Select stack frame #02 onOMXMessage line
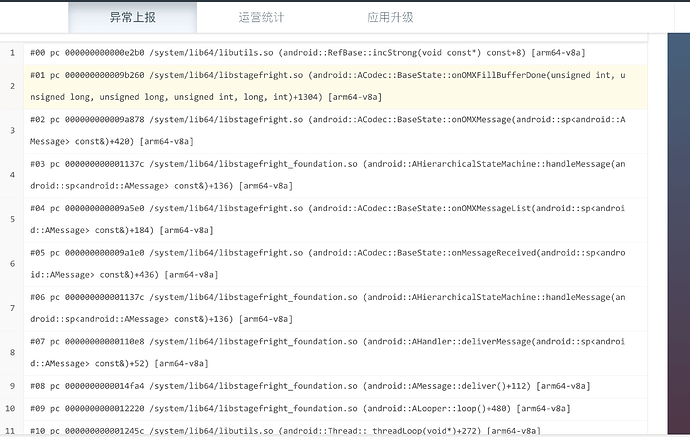The height and width of the screenshot is (437, 690). pyautogui.click(x=335, y=131)
